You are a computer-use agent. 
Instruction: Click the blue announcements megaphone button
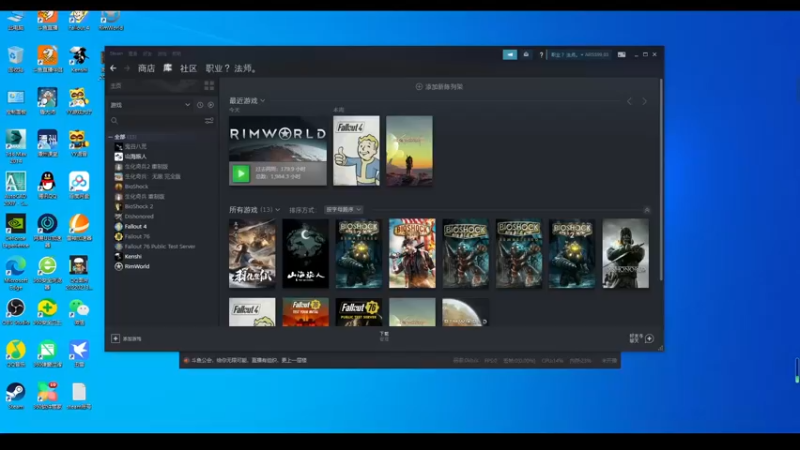(x=510, y=55)
